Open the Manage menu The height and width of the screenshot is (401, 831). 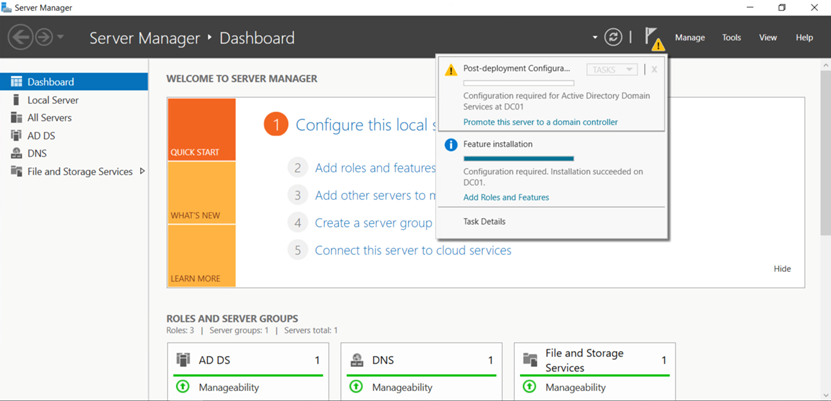pyautogui.click(x=689, y=38)
